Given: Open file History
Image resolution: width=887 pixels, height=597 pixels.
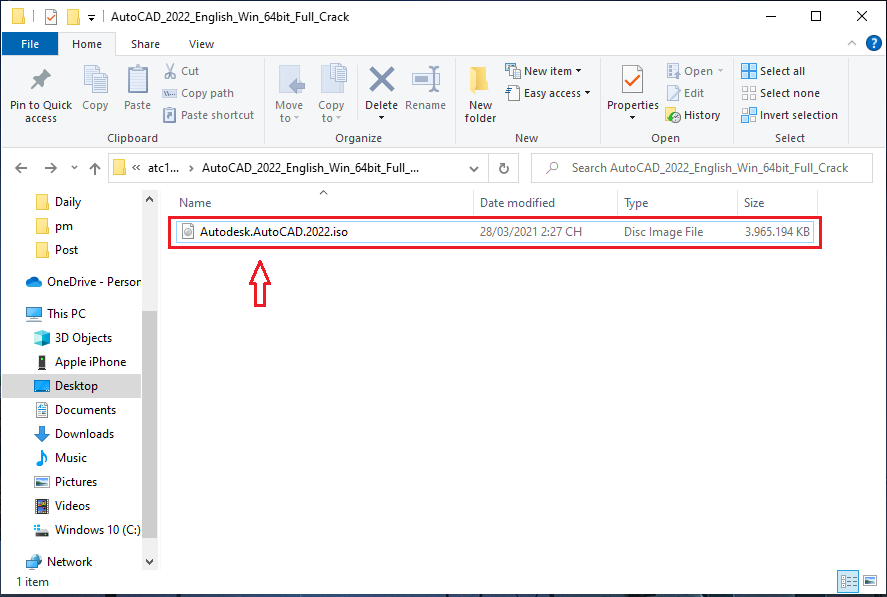Looking at the screenshot, I should tap(694, 115).
